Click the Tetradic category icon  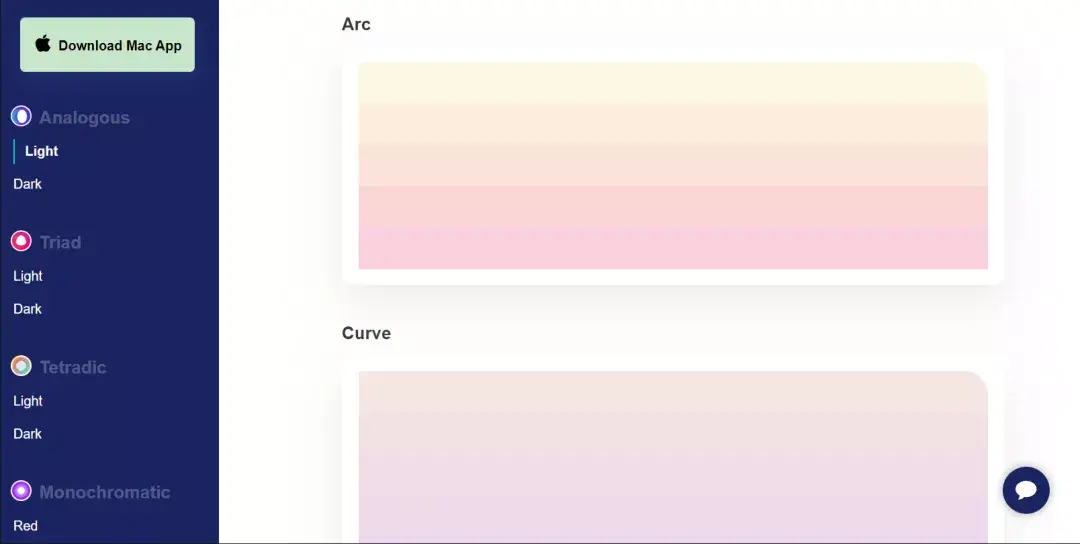click(x=21, y=366)
